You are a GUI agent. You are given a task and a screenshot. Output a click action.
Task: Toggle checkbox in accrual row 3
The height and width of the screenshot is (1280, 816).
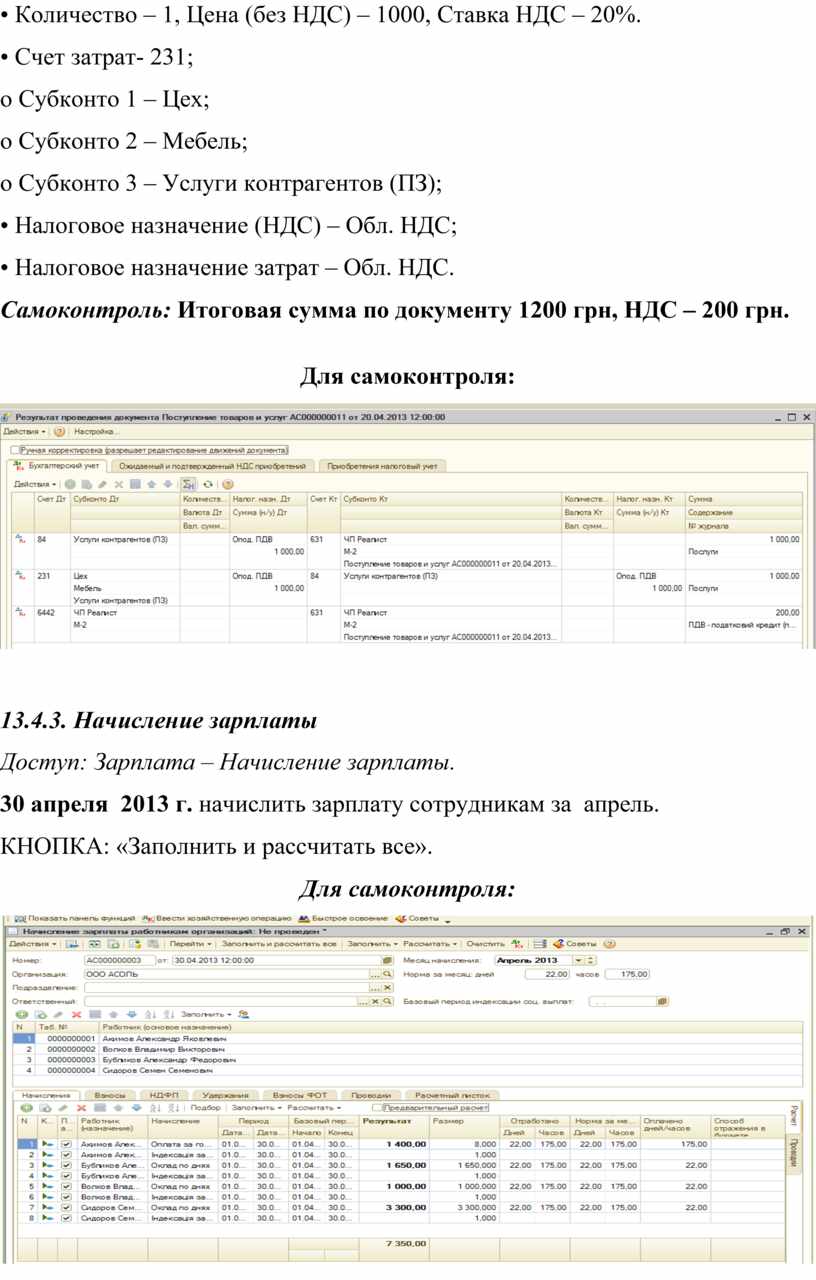pos(66,1165)
